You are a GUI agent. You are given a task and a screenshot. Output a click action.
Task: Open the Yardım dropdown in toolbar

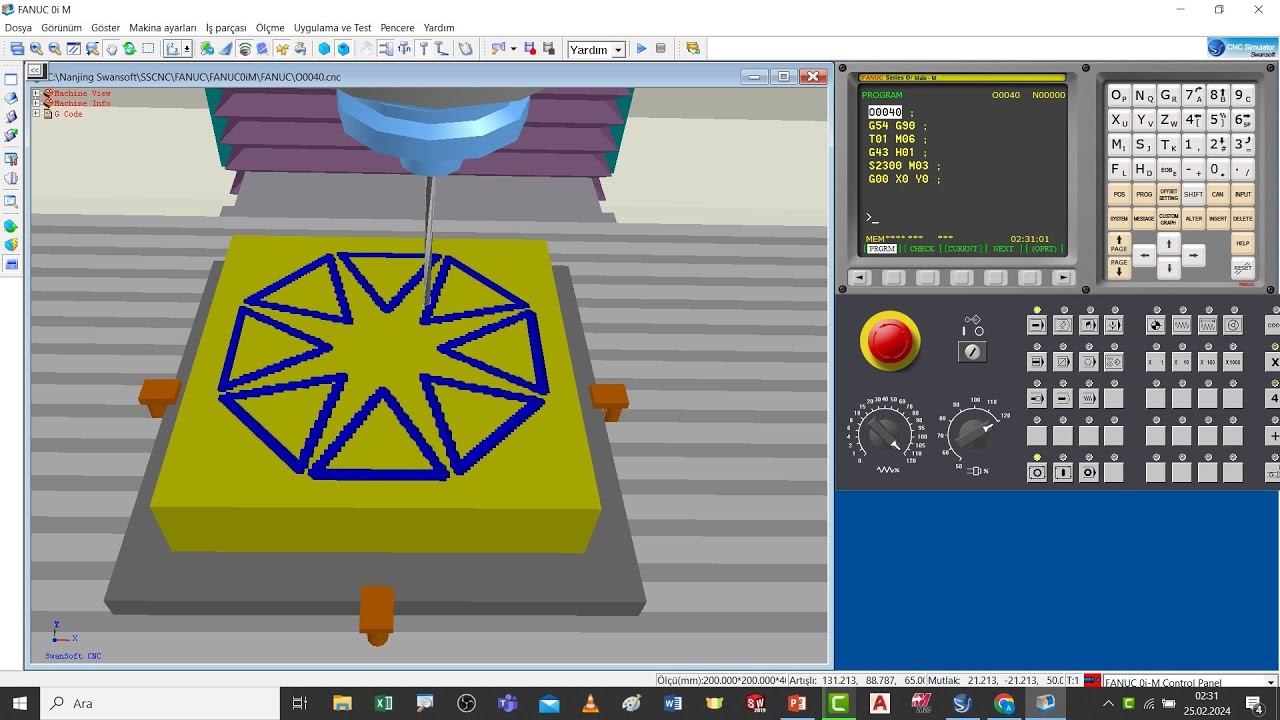tap(618, 50)
